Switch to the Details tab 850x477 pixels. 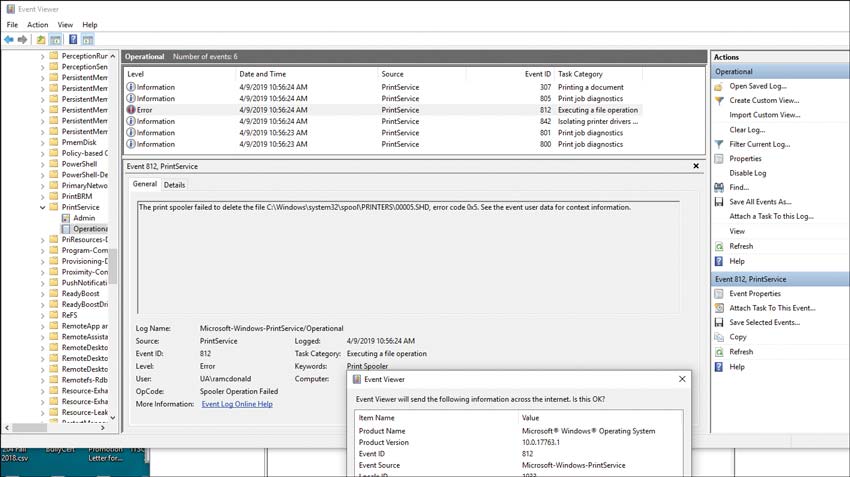(175, 185)
